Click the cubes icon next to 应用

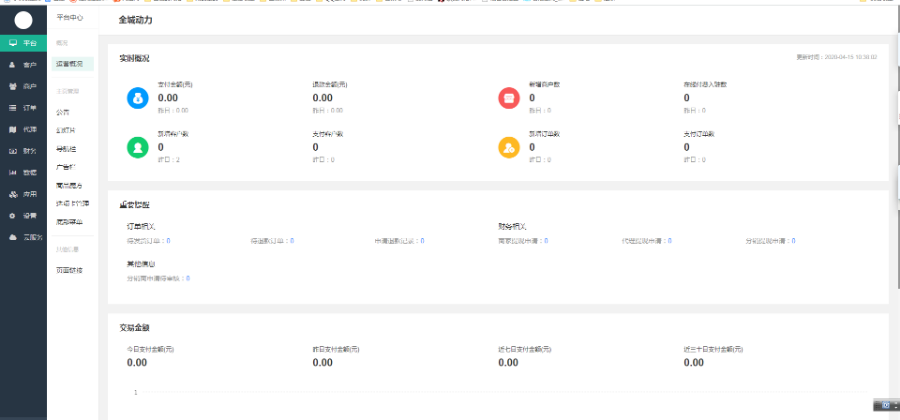click(12, 195)
